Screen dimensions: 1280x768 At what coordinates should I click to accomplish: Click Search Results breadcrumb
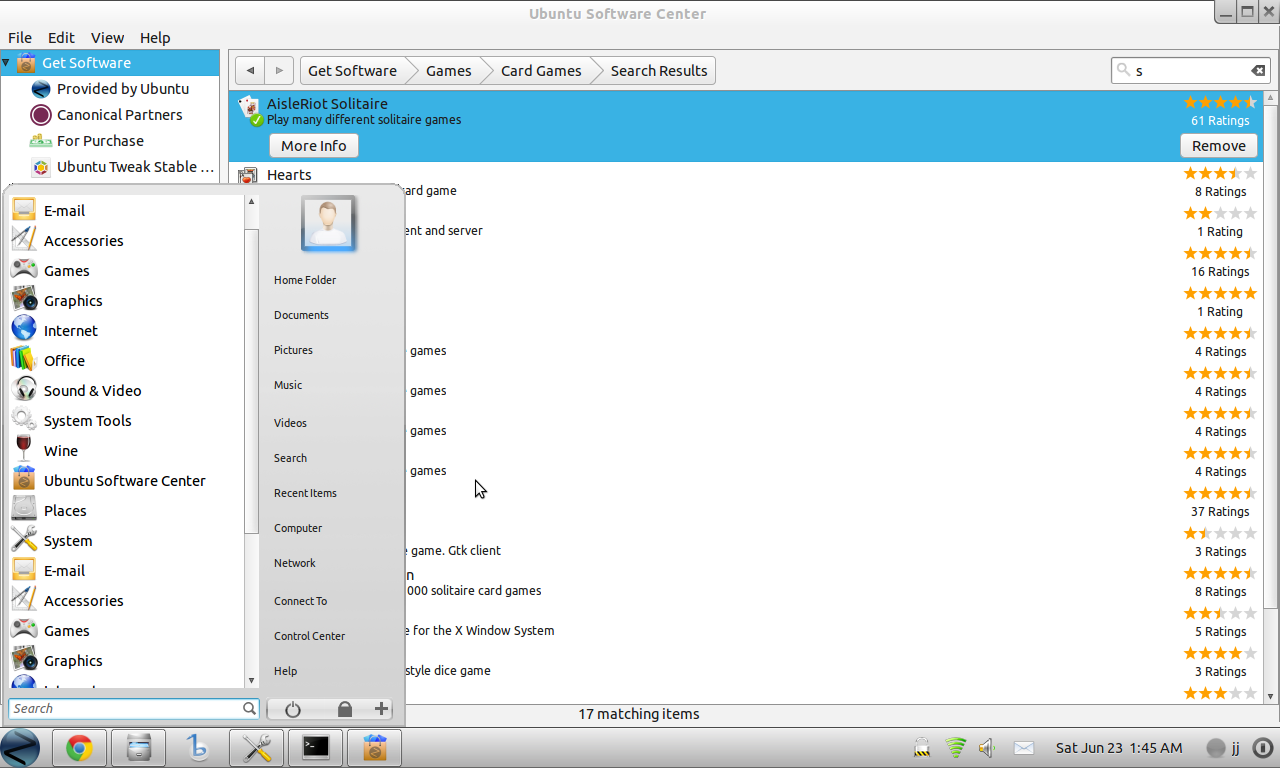(659, 71)
